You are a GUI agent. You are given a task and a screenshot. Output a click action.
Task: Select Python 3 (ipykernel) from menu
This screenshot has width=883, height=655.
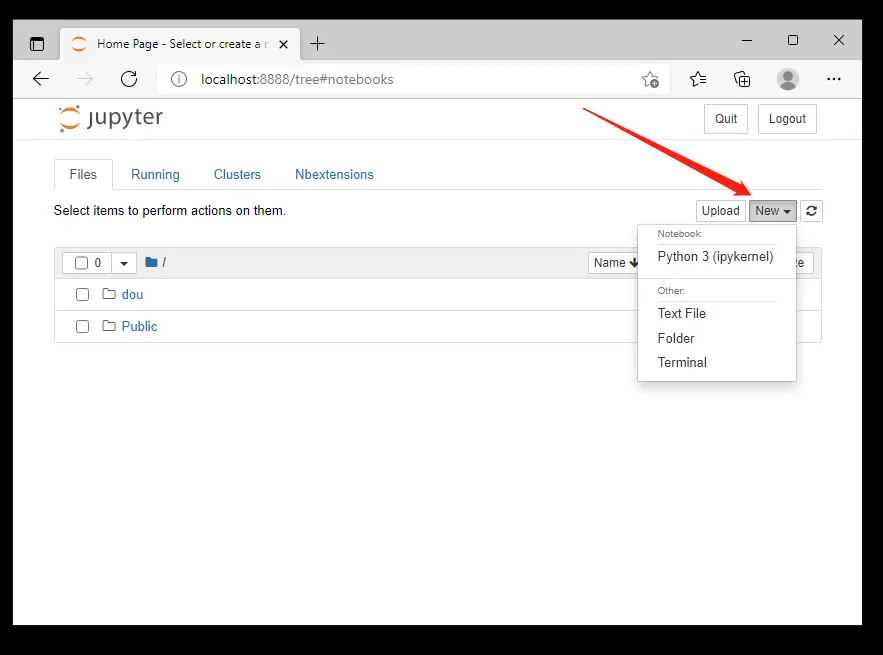point(715,257)
